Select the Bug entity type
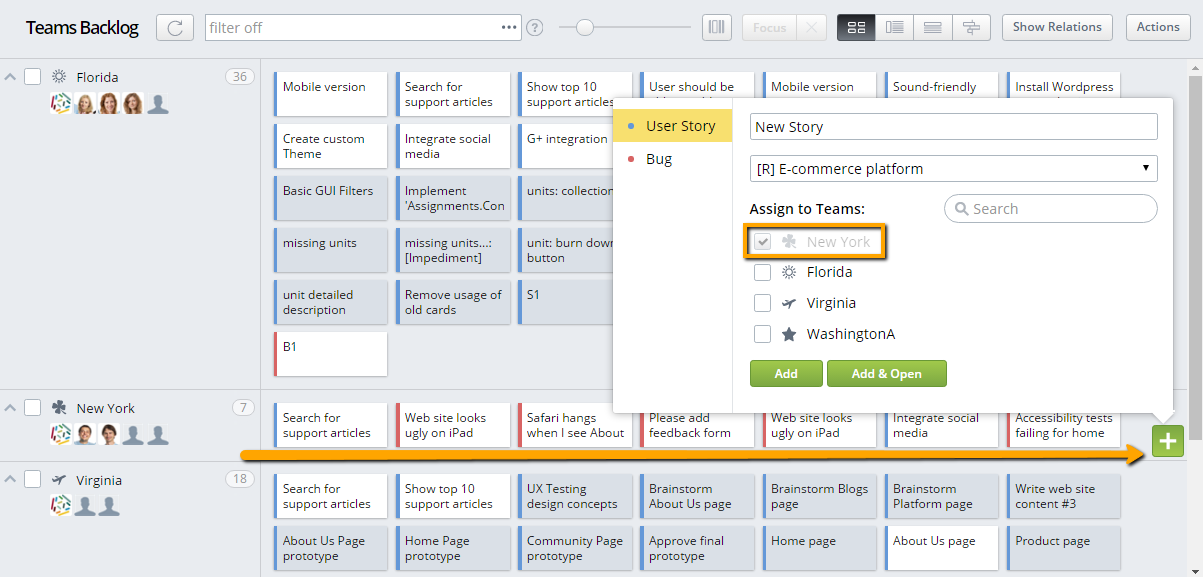Screen dimensions: 1203x577 point(658,158)
